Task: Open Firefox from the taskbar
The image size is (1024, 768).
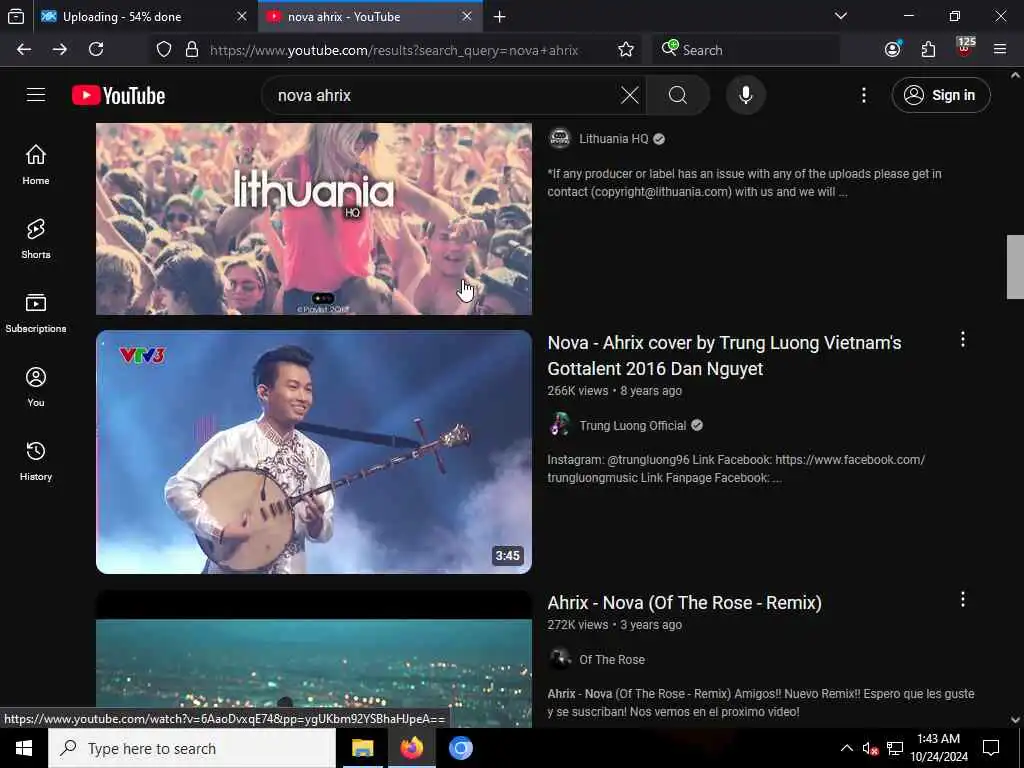Action: pos(411,748)
